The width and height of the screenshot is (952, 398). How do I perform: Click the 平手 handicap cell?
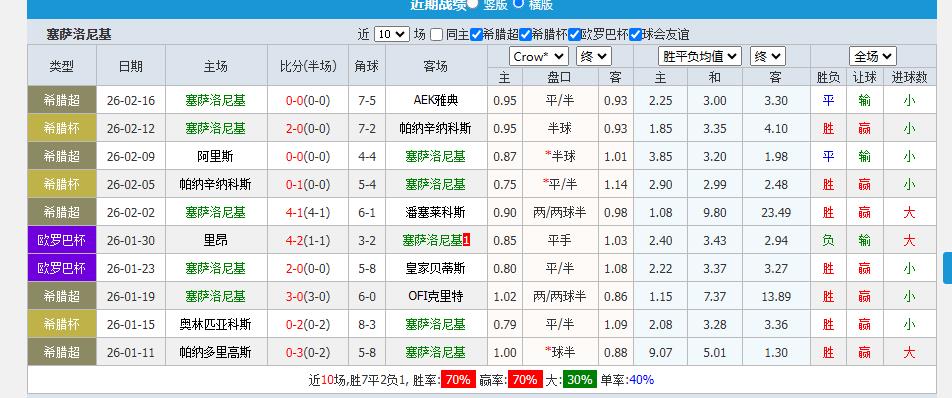click(560, 240)
